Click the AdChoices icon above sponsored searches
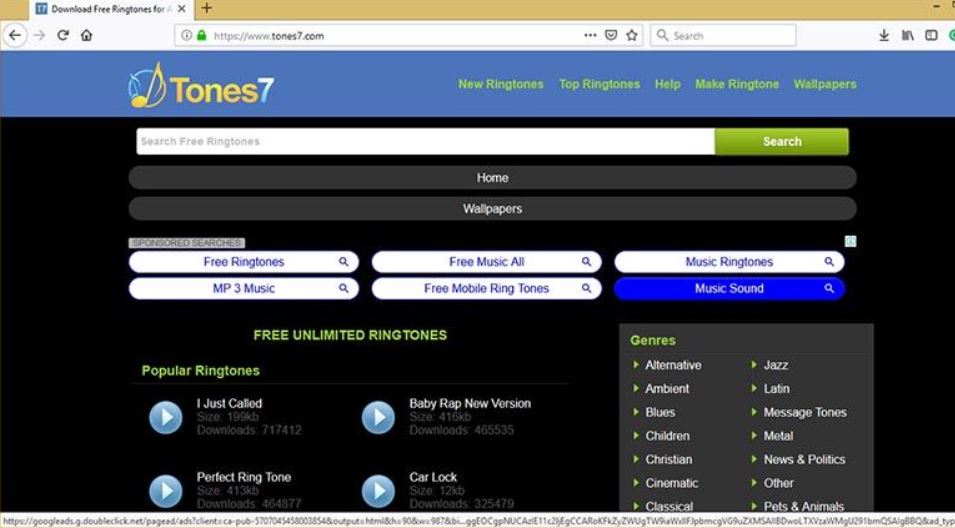This screenshot has width=955, height=528. click(x=851, y=242)
